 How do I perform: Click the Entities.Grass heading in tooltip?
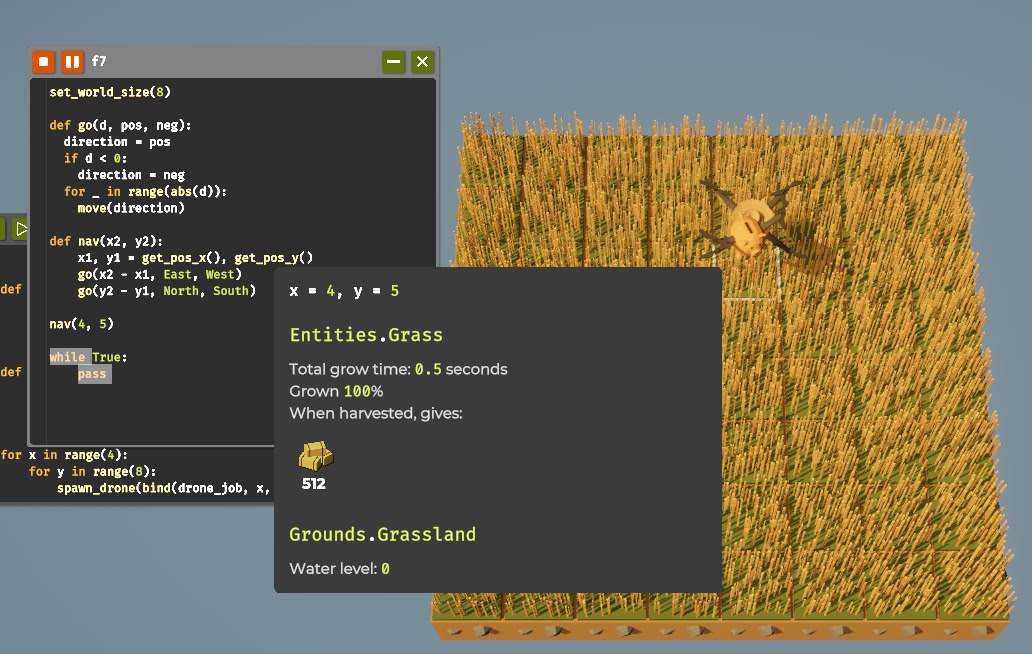(x=366, y=335)
